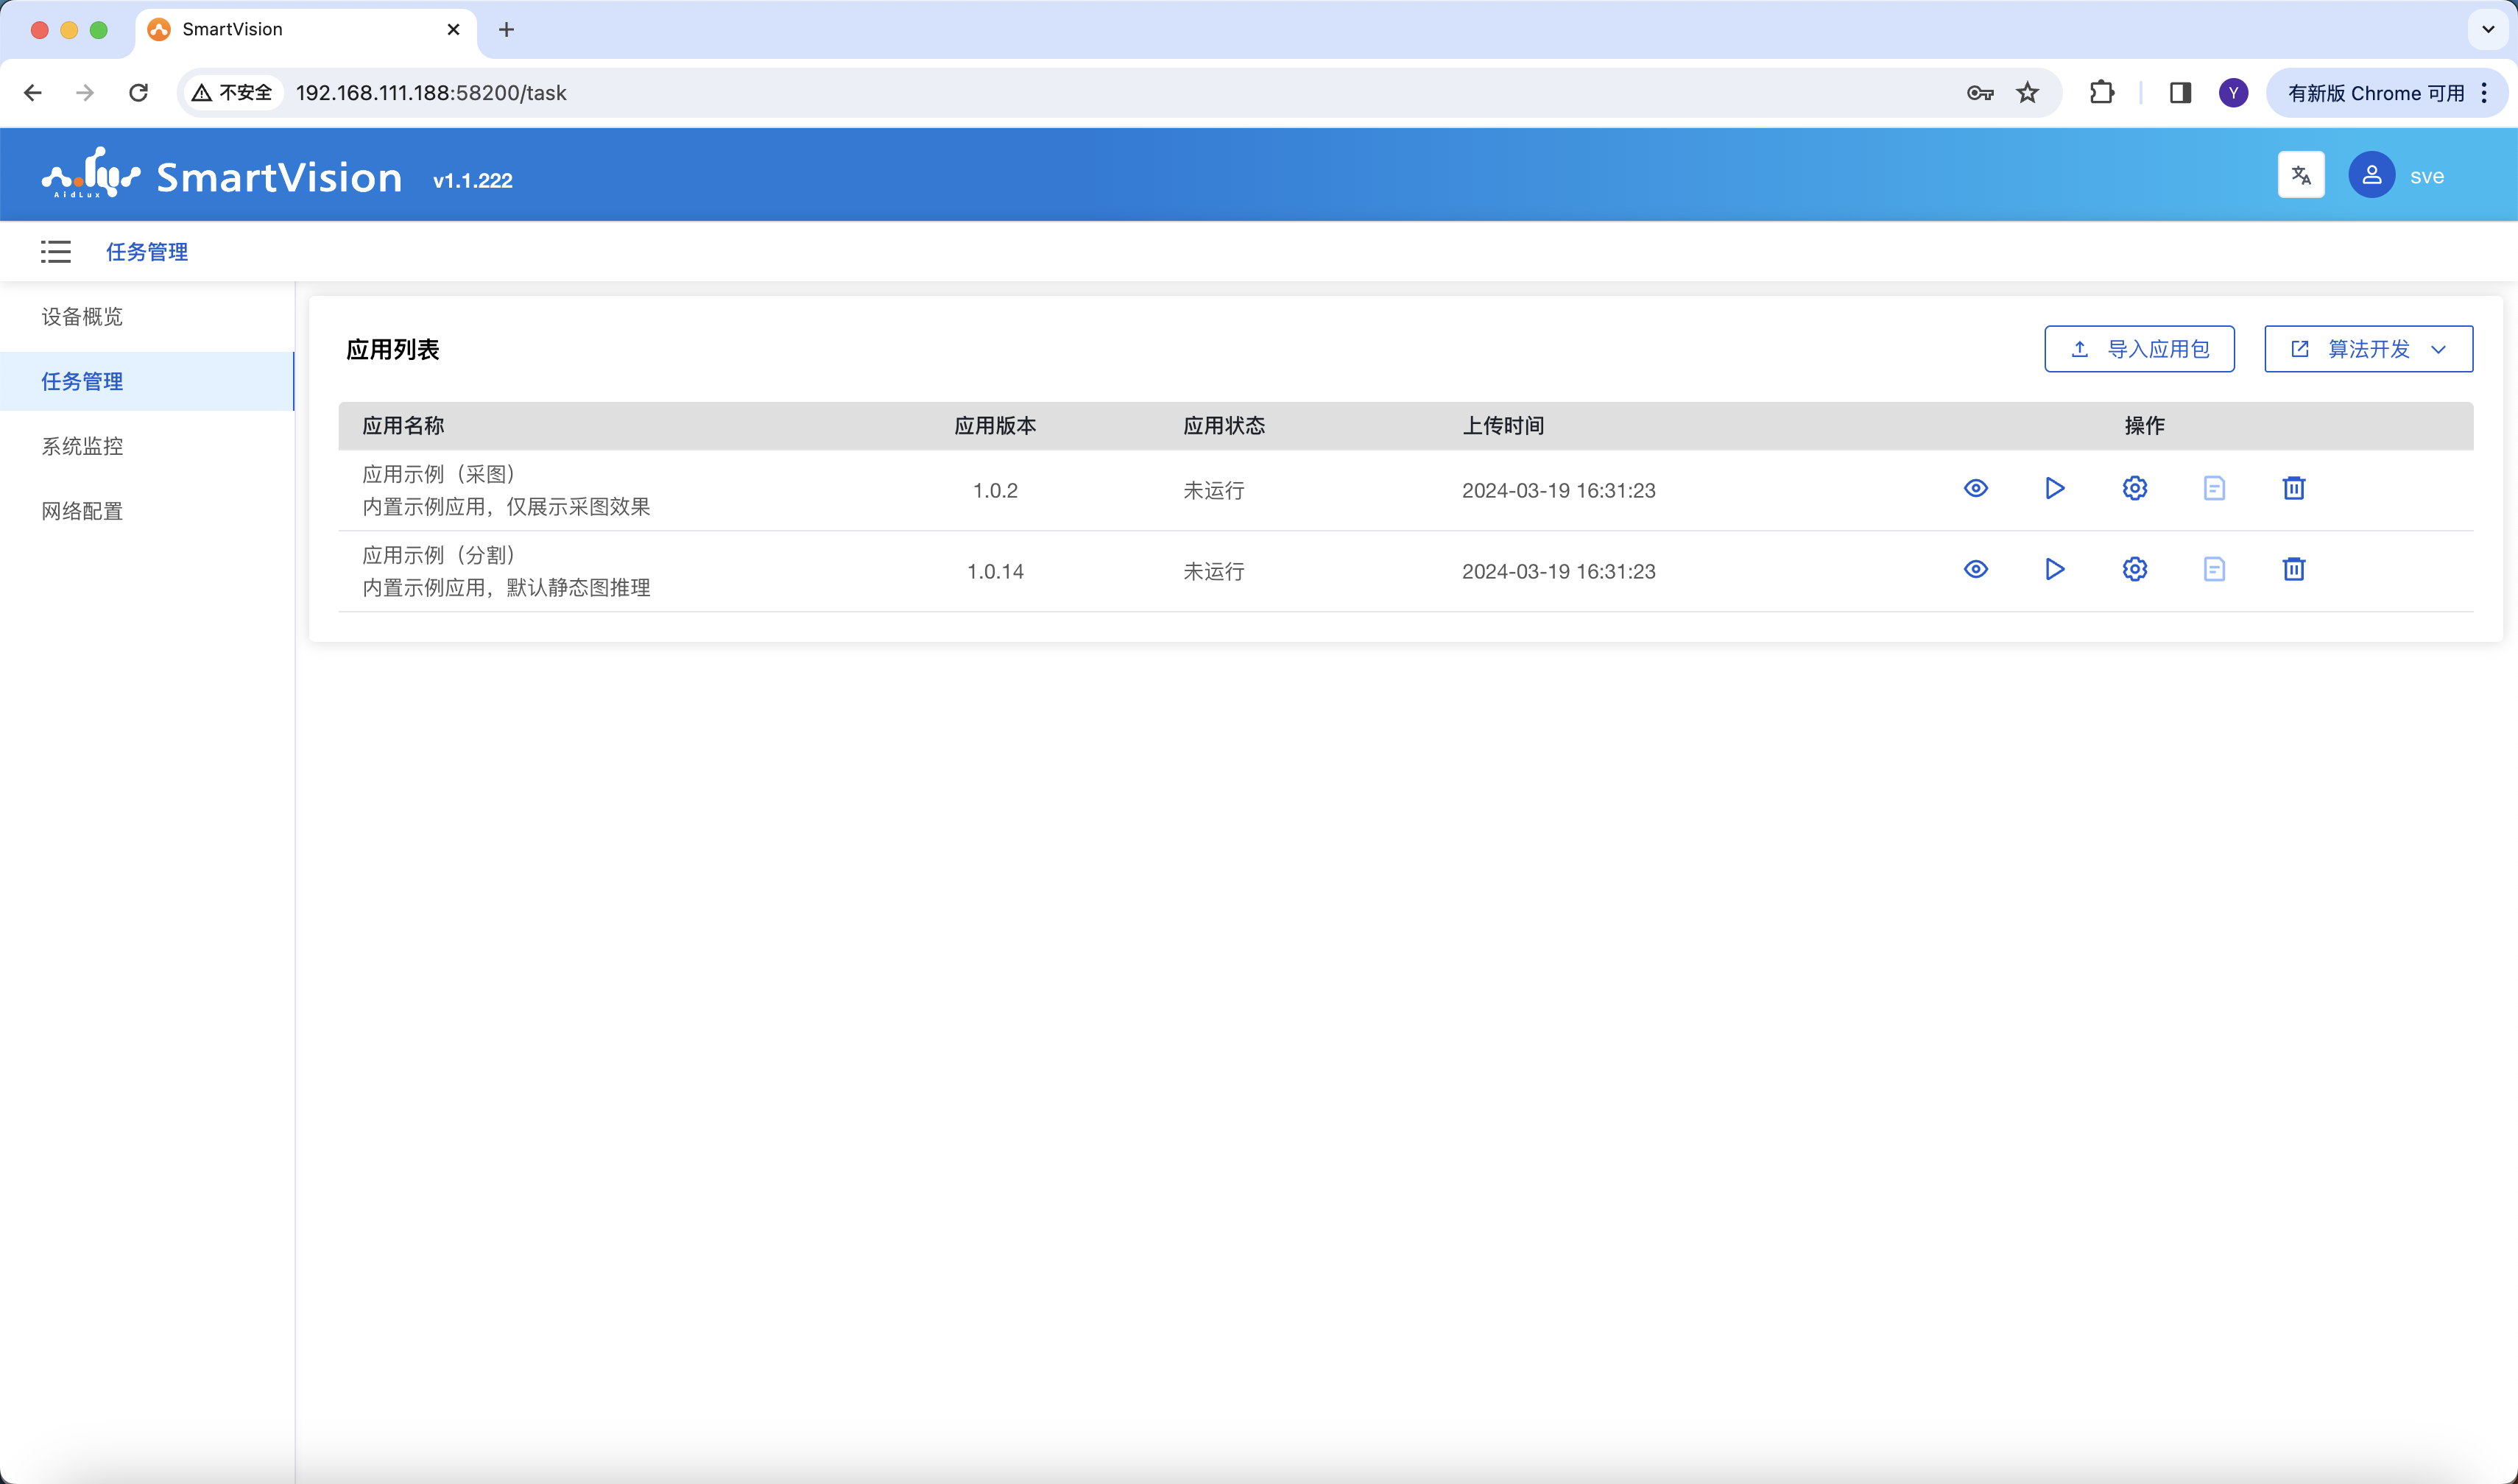Delete 应用示例（采图） with trash icon
This screenshot has width=2518, height=1484.
tap(2294, 488)
